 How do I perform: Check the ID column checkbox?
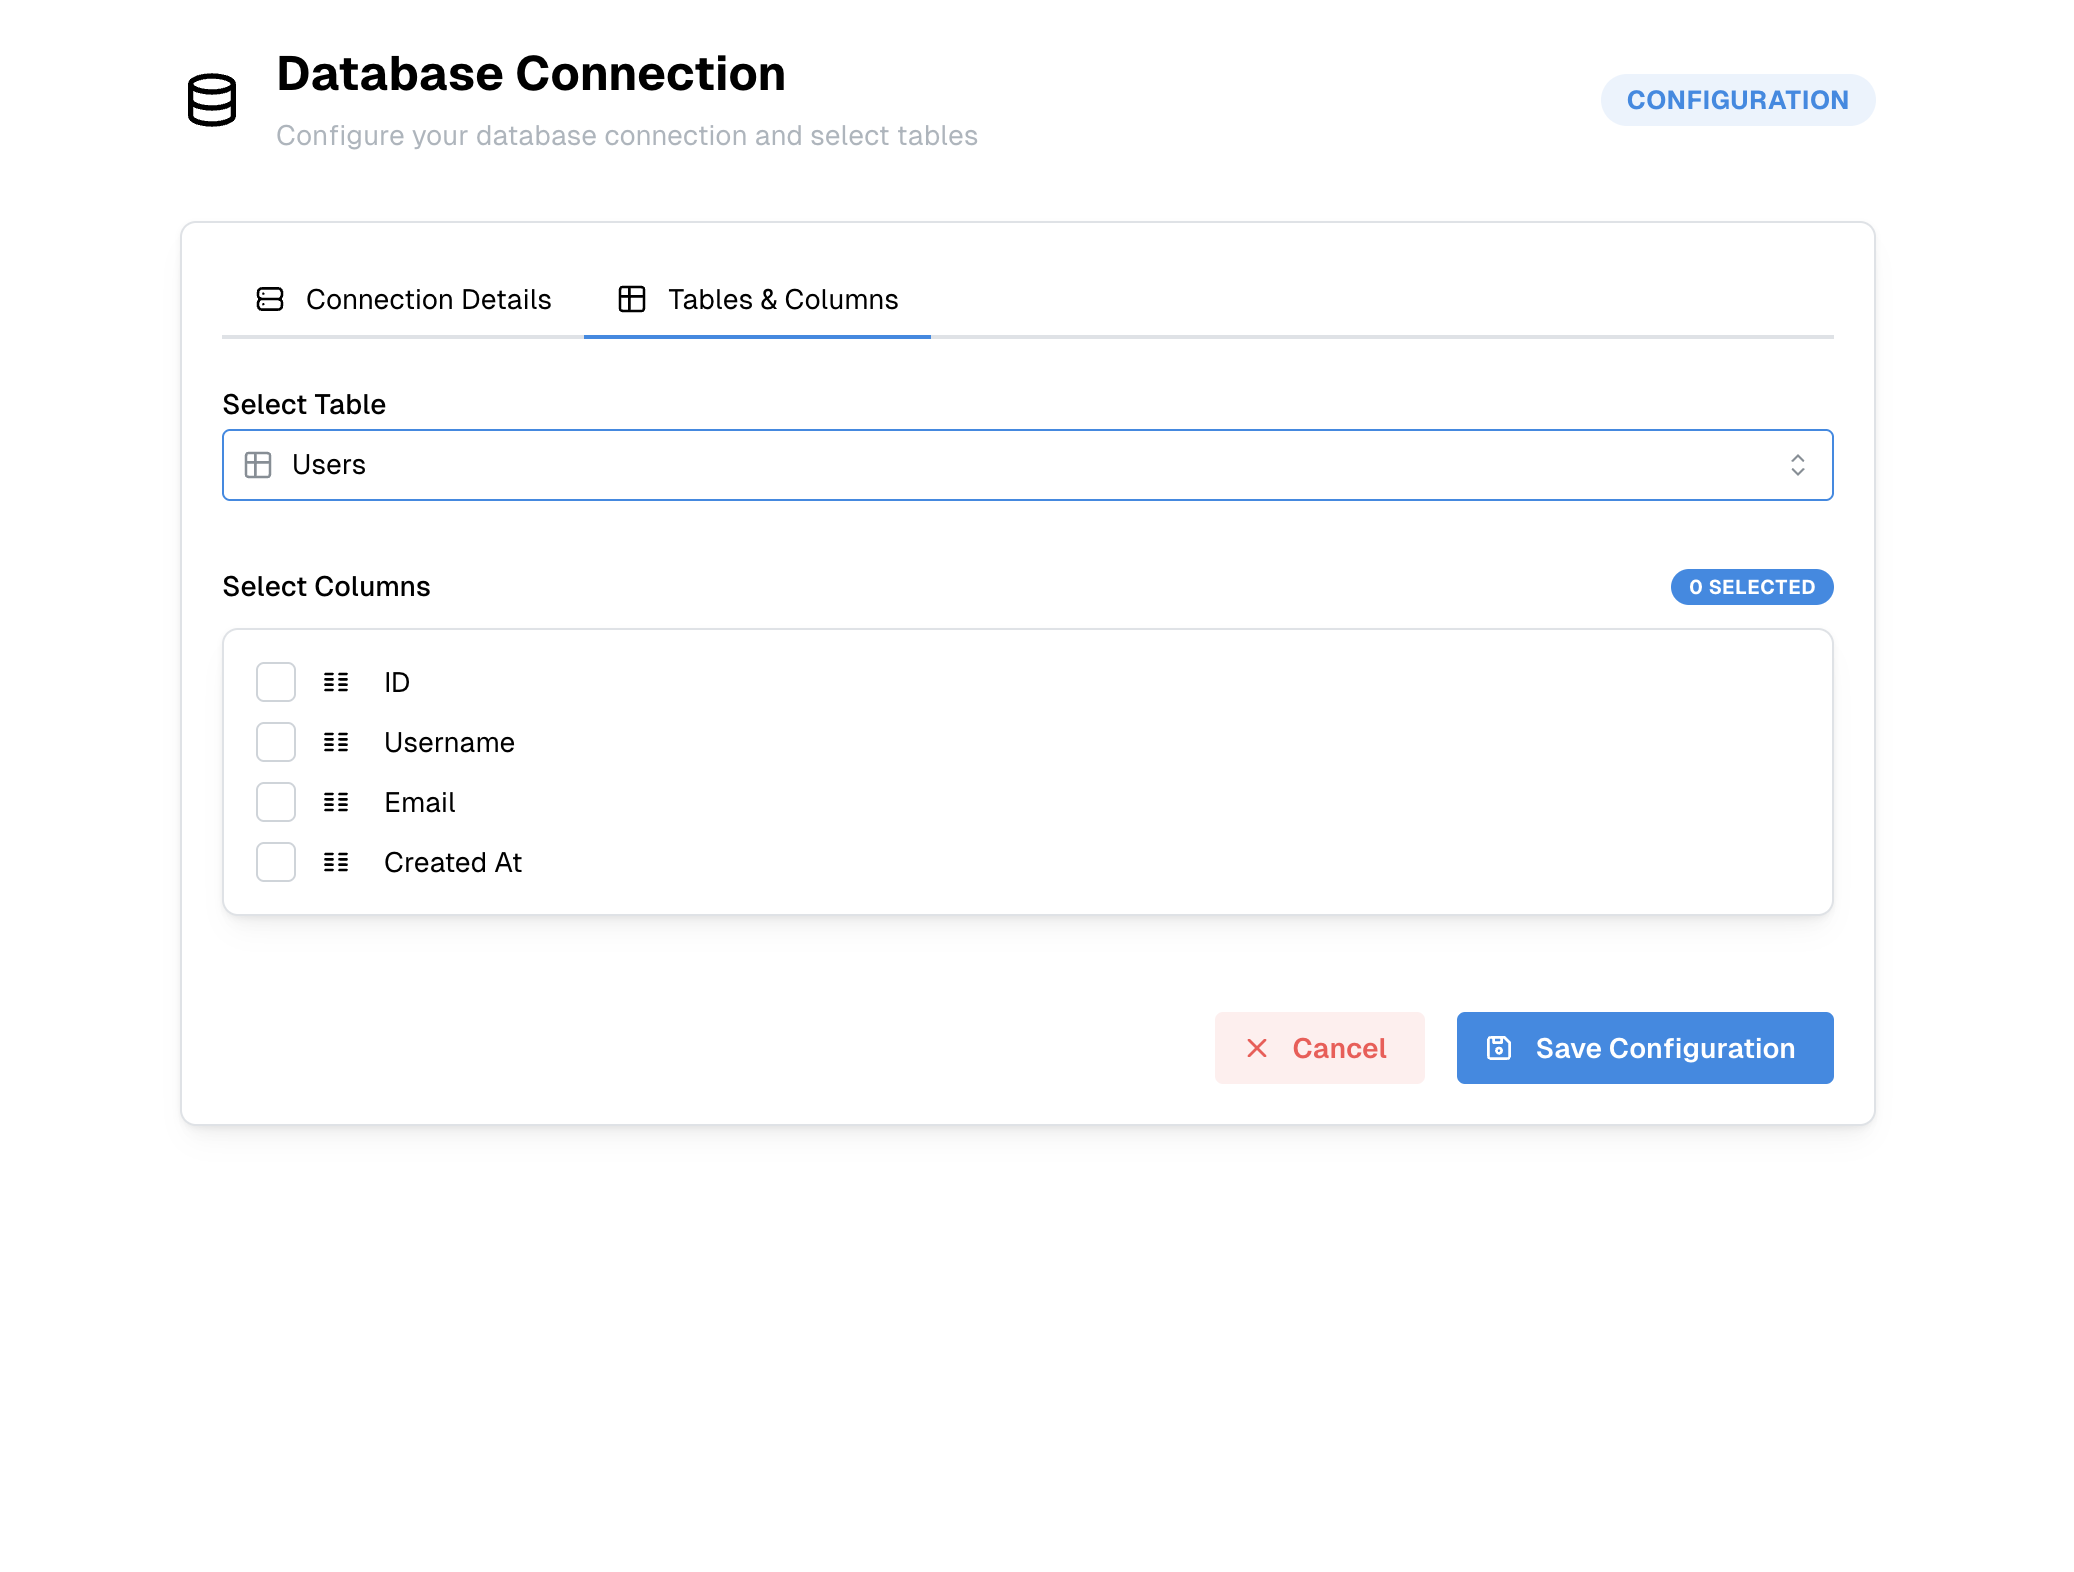pos(276,682)
